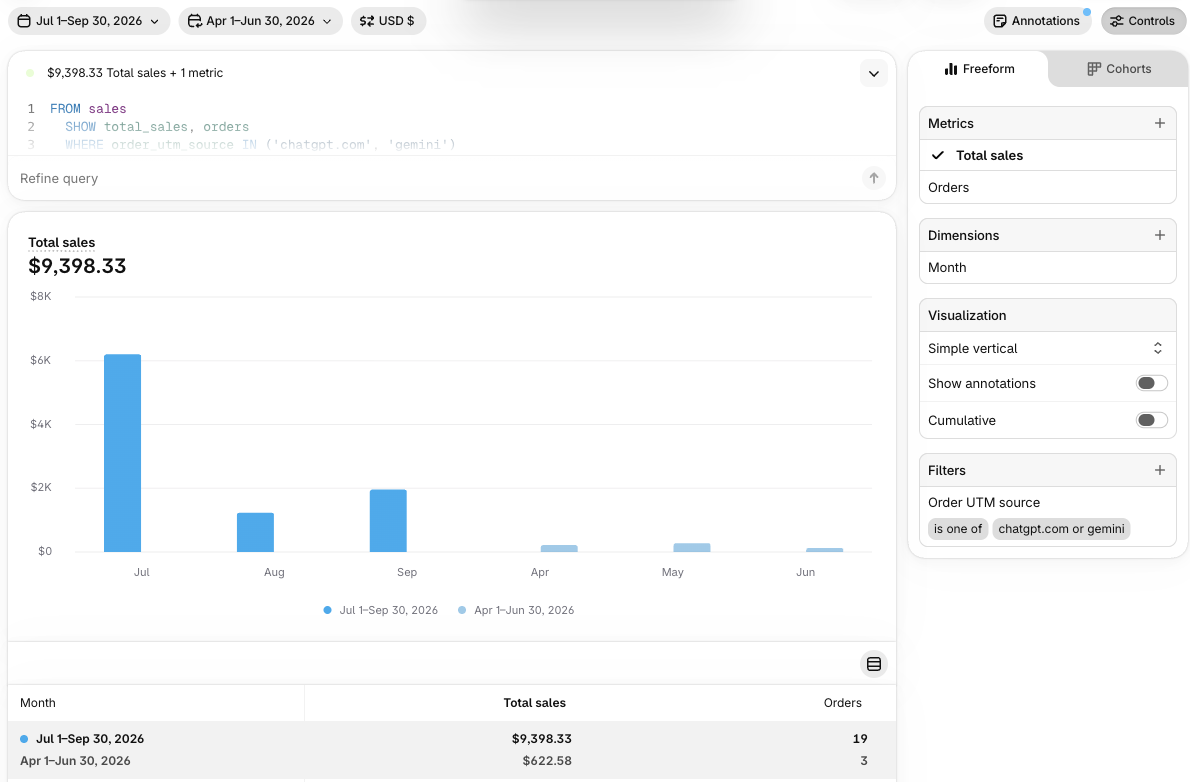
Task: Select the Orders metric in the Metrics list
Action: click(1047, 188)
